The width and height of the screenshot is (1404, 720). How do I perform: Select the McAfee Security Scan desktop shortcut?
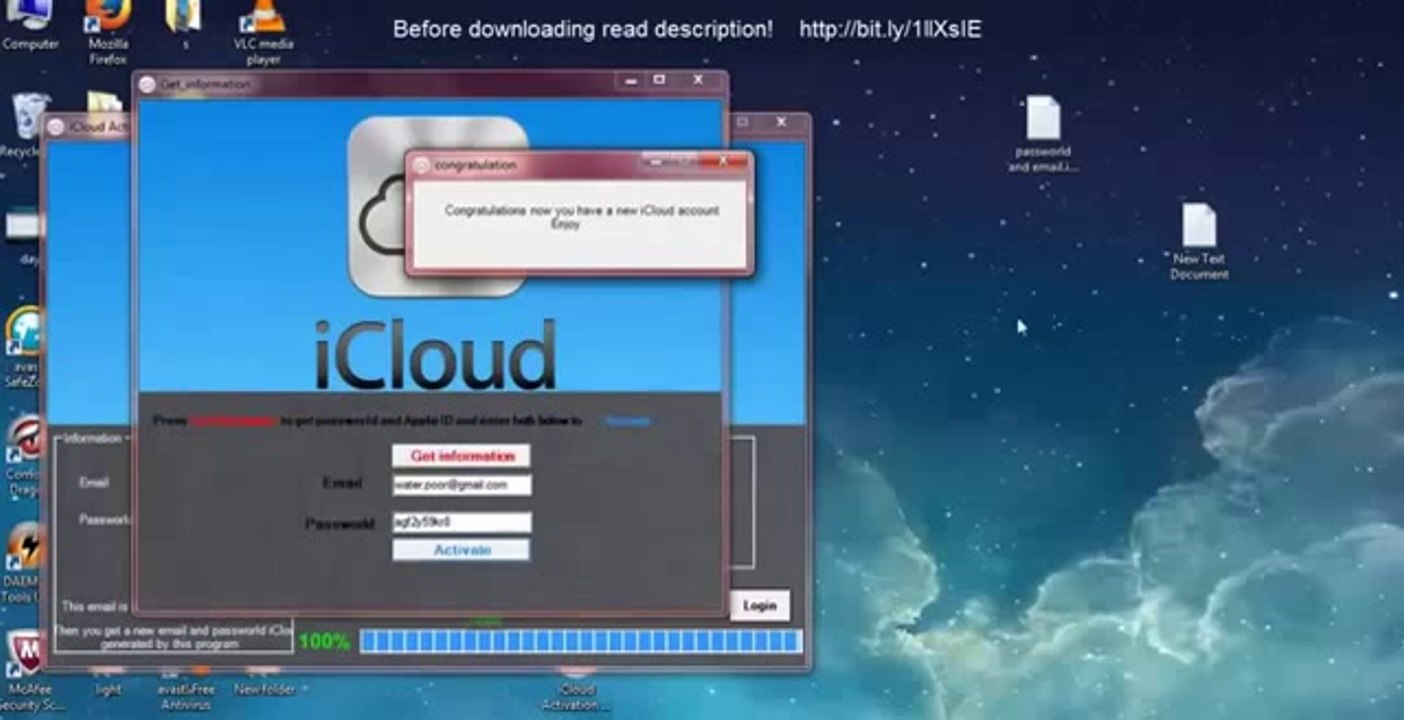point(32,668)
